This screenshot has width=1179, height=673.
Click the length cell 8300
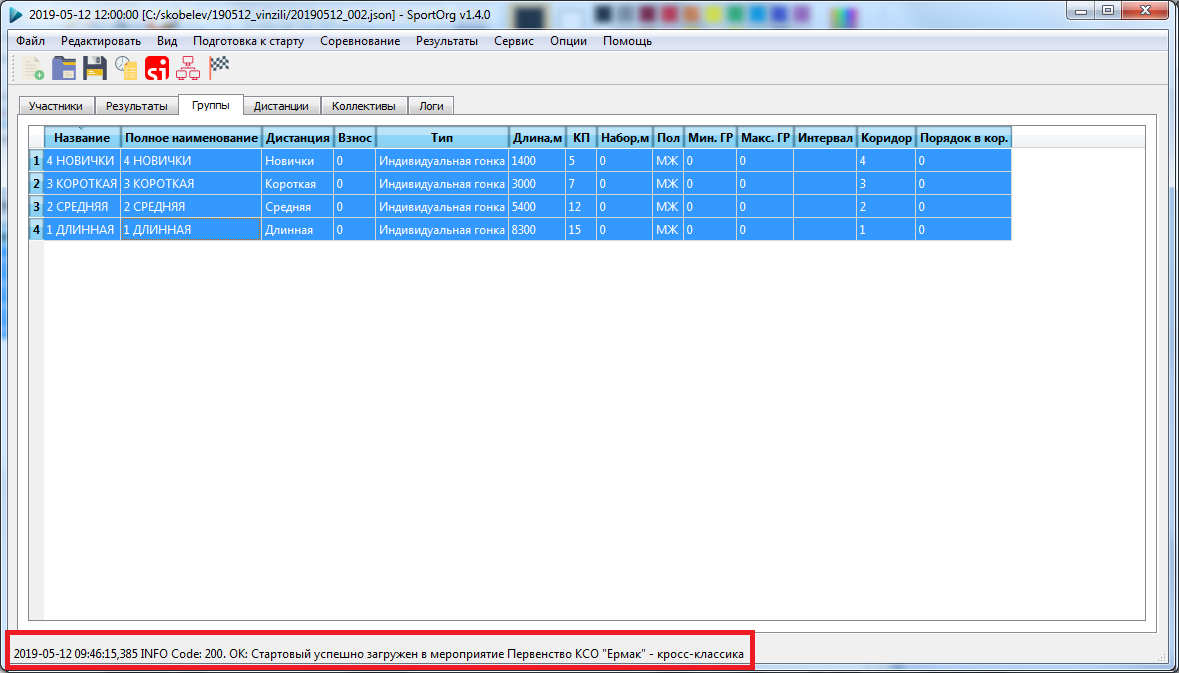coord(537,229)
